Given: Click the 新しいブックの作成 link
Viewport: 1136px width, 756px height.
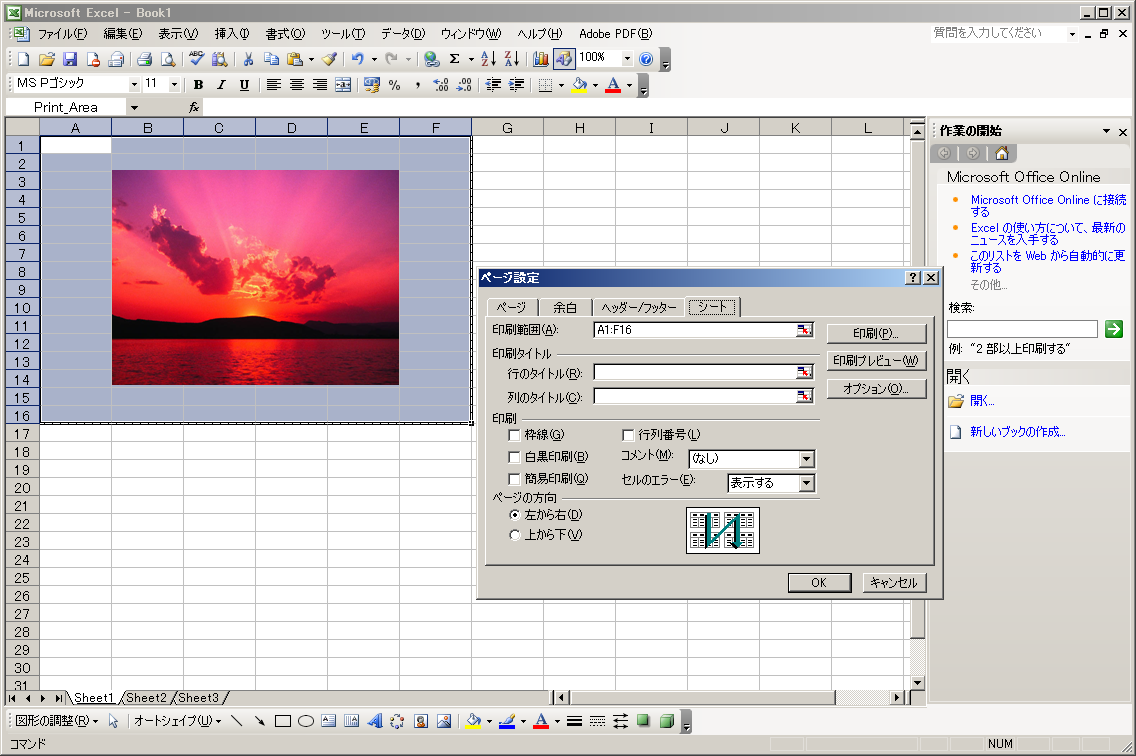Looking at the screenshot, I should pyautogui.click(x=1017, y=432).
